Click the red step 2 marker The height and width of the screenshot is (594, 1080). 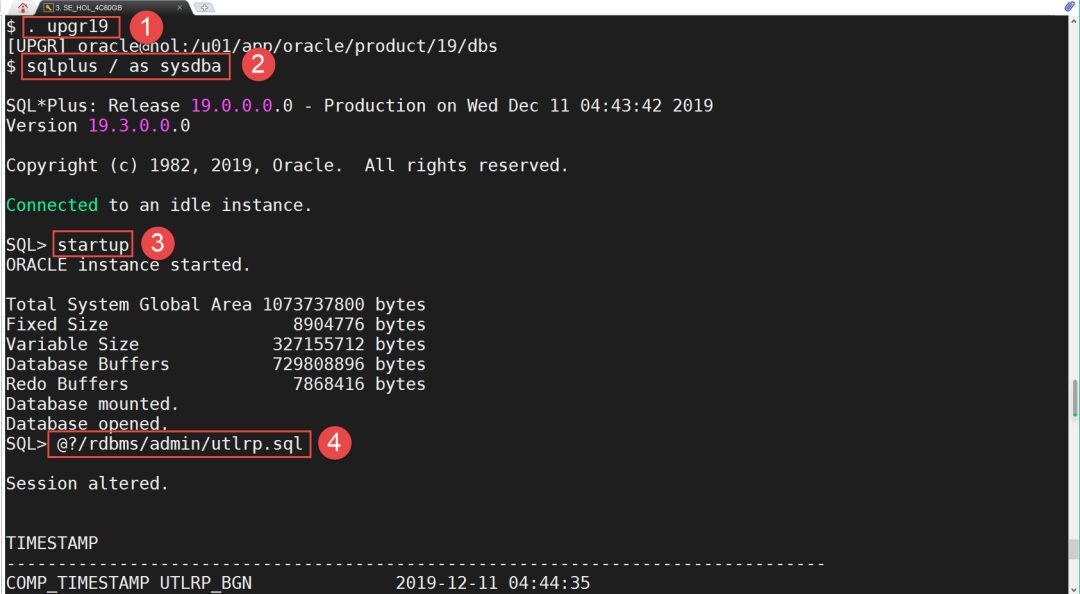coord(258,66)
